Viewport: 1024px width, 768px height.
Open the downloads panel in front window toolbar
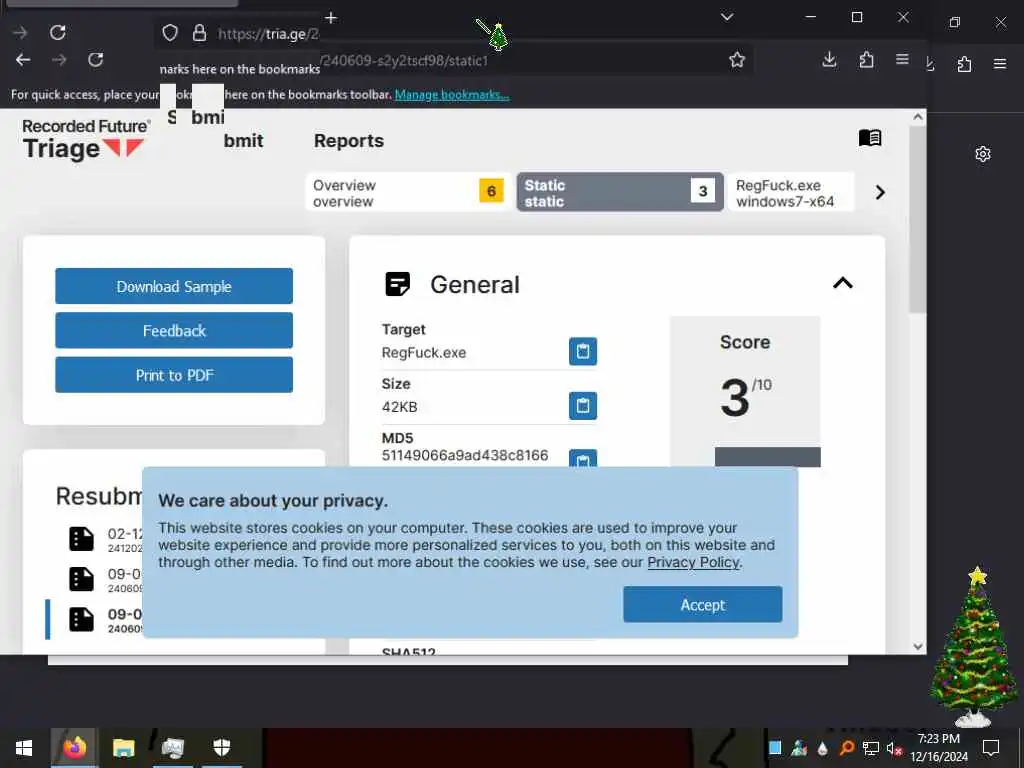829,60
